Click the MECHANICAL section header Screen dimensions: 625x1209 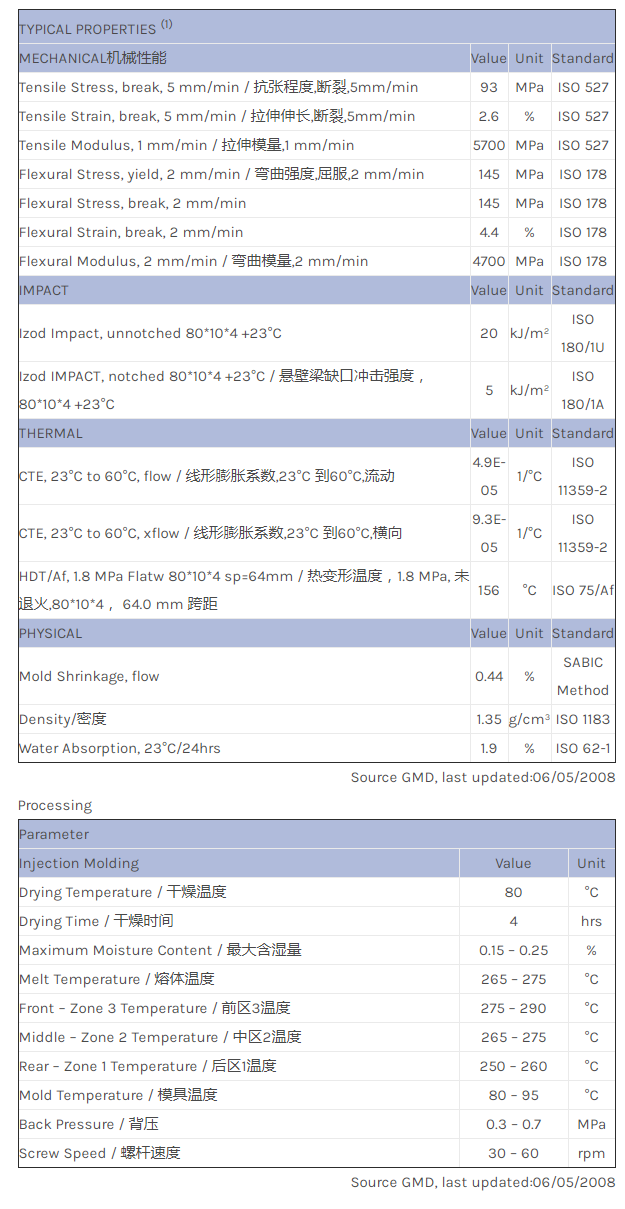coord(93,58)
